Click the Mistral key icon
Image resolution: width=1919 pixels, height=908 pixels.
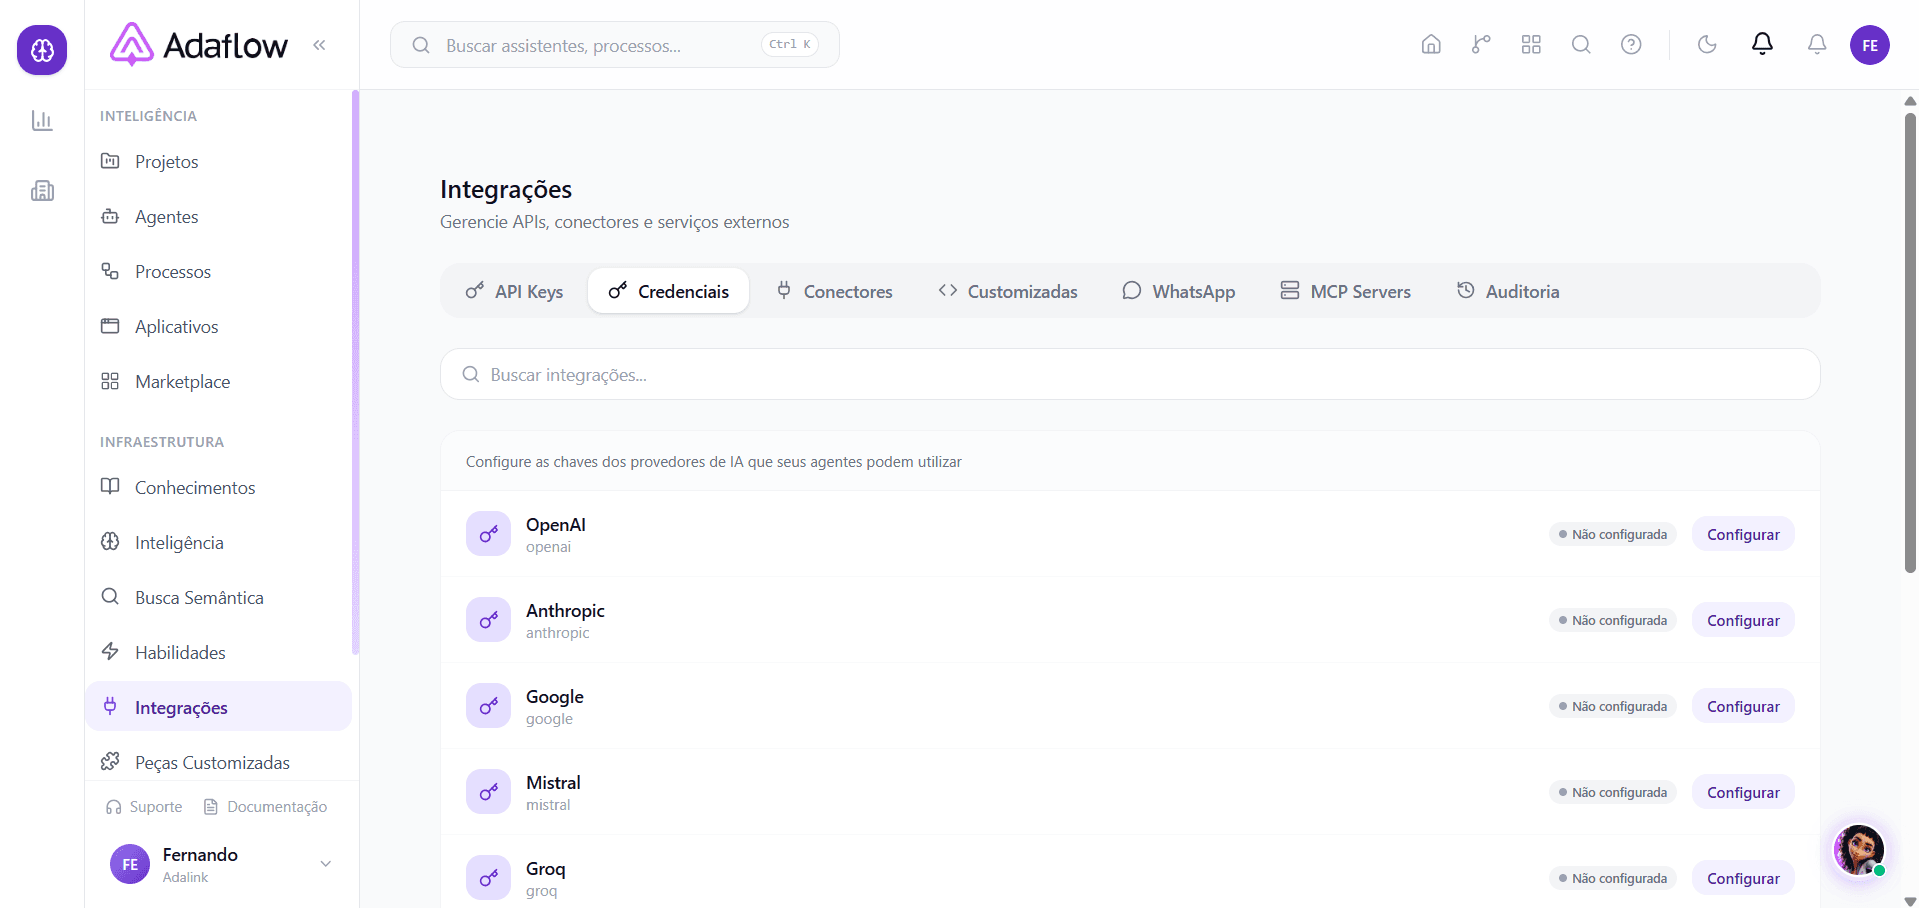488,792
